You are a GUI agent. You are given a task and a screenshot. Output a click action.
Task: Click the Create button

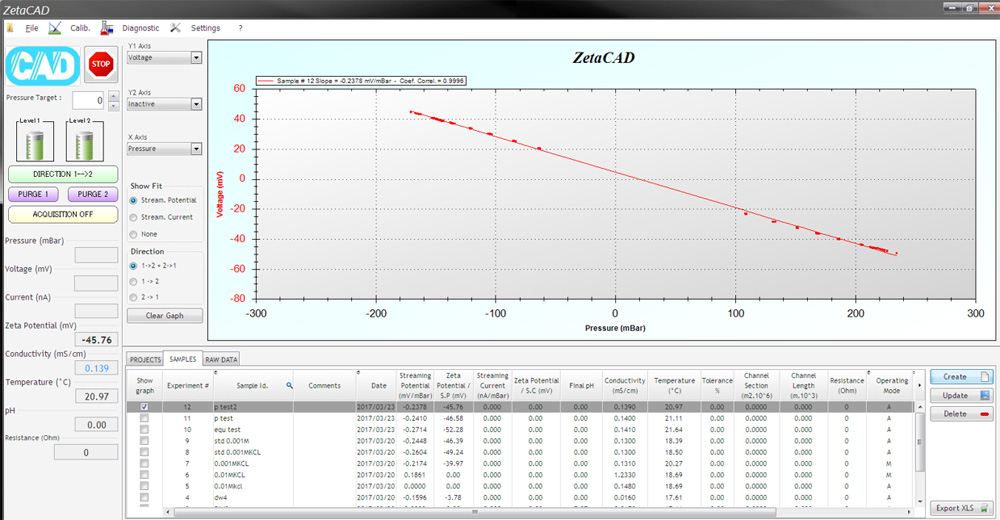[x=961, y=376]
